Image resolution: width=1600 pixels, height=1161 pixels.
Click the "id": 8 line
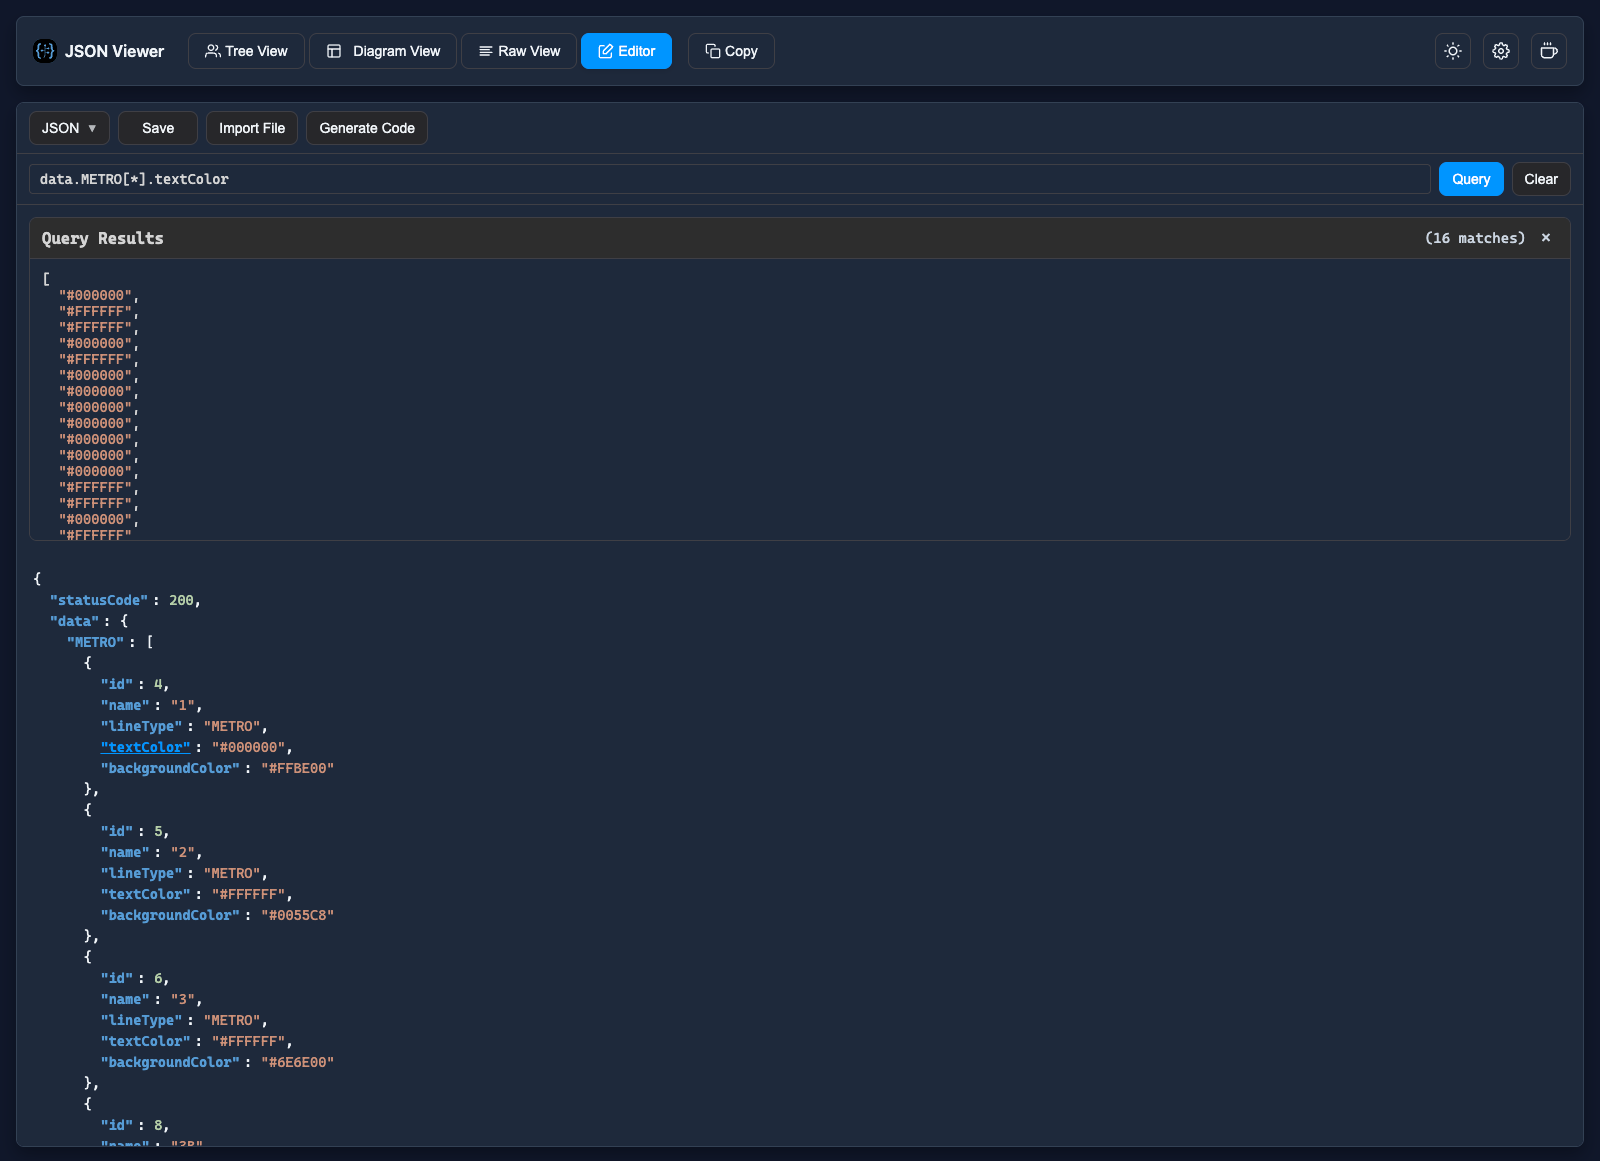point(135,1125)
